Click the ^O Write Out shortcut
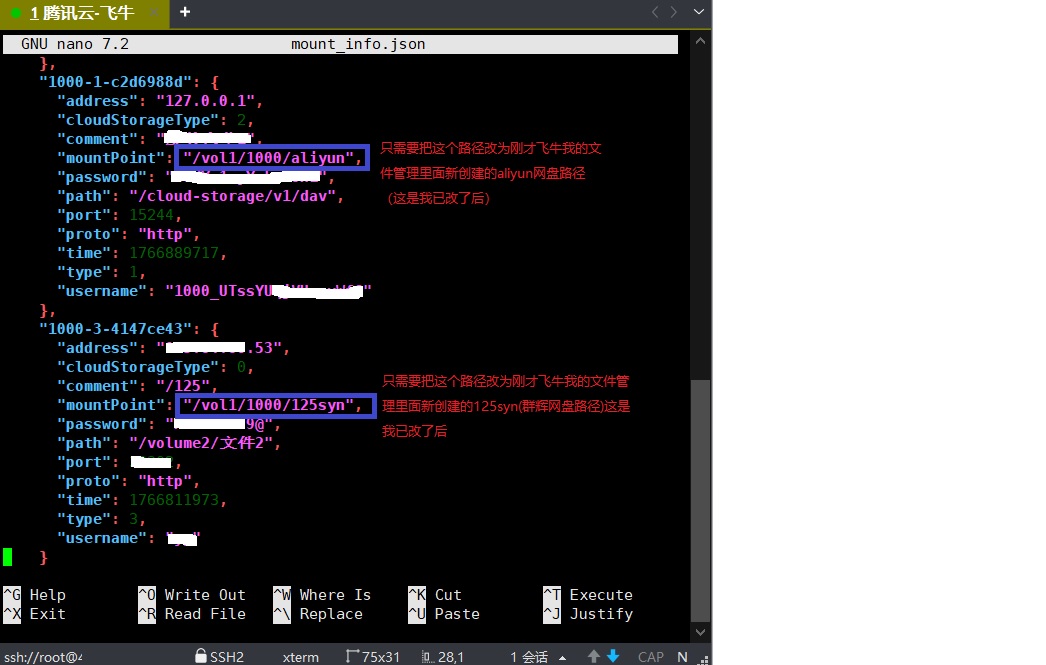This screenshot has width=1046, height=665. point(192,594)
